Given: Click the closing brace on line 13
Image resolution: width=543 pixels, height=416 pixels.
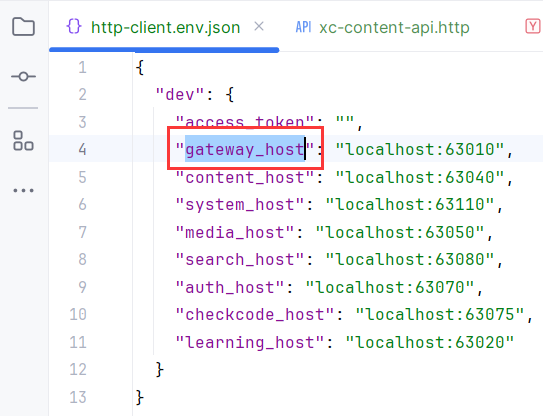Looking at the screenshot, I should click(x=140, y=397).
